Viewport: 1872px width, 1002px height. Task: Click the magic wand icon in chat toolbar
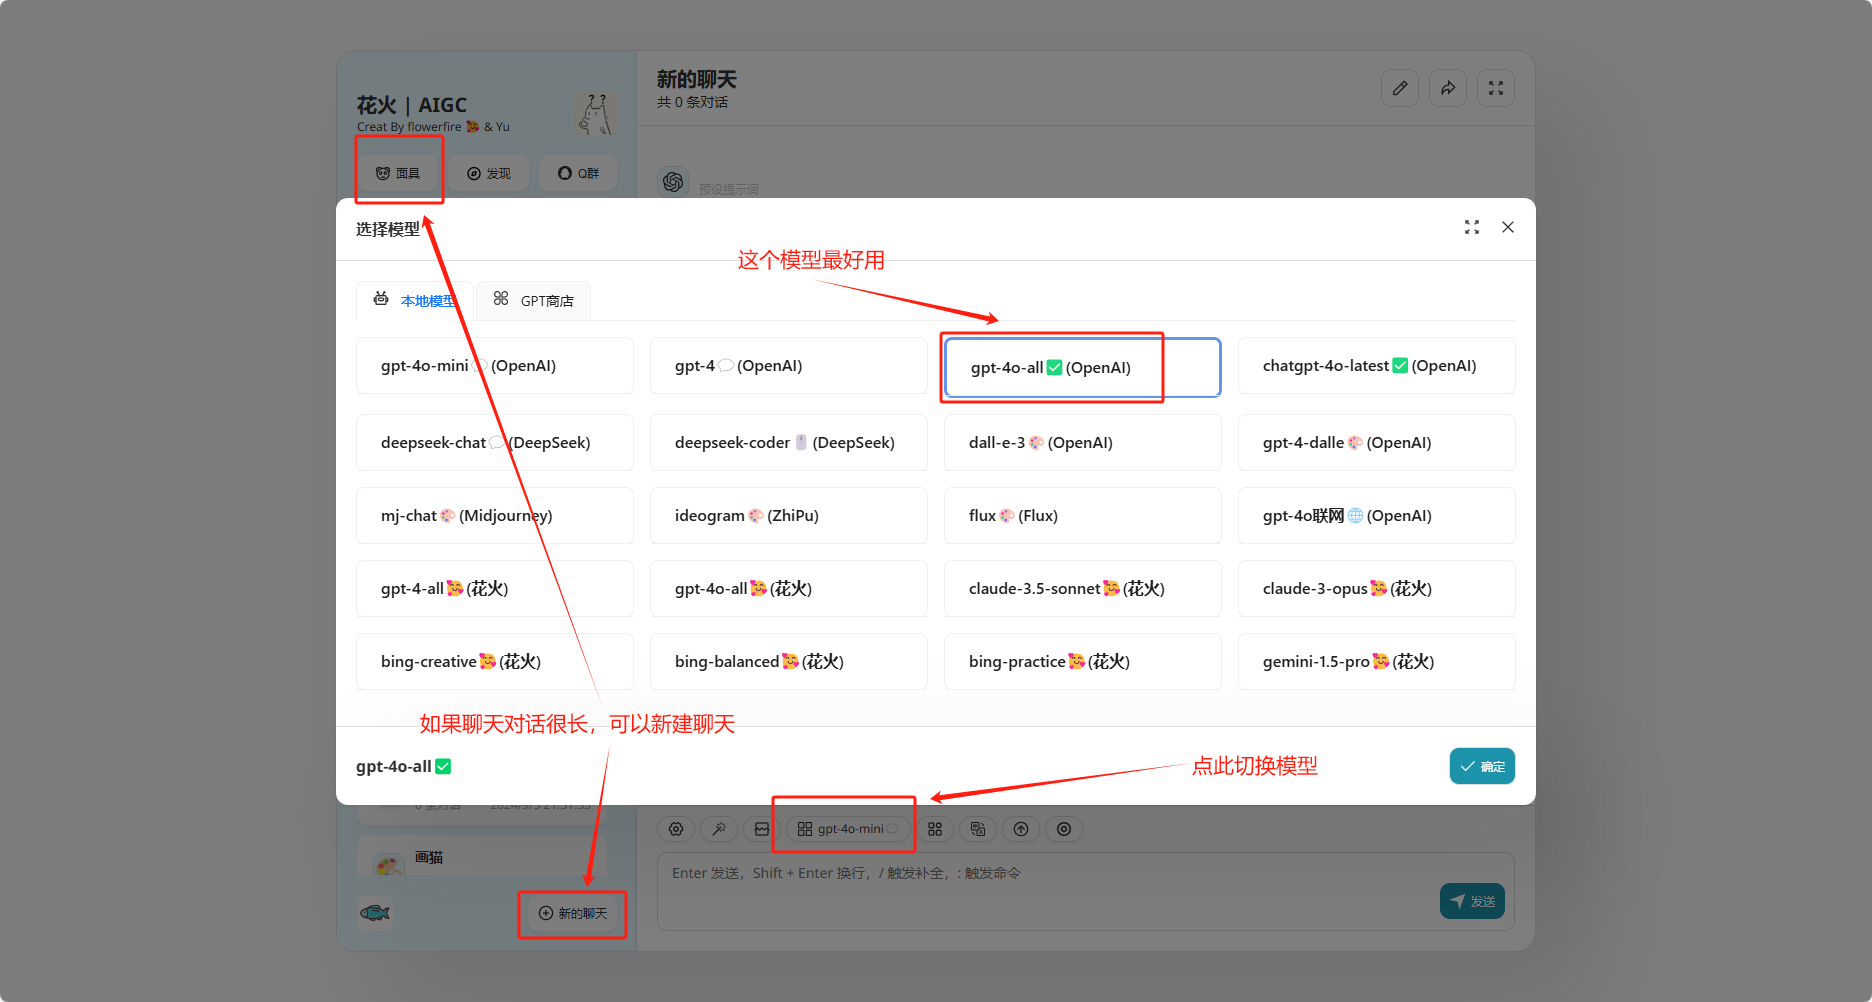pyautogui.click(x=719, y=829)
